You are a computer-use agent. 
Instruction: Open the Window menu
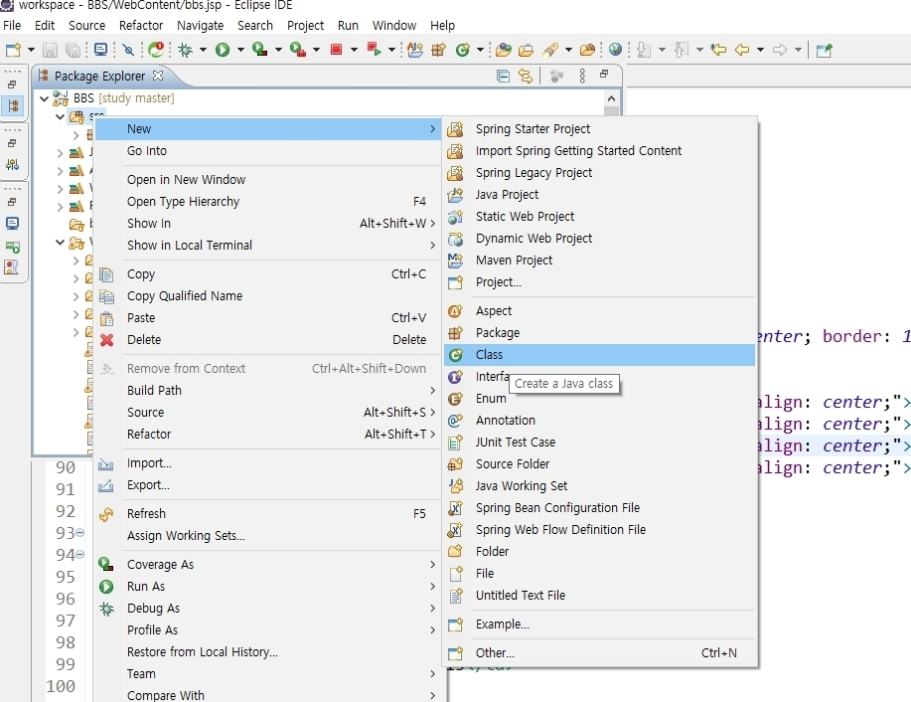pyautogui.click(x=394, y=26)
